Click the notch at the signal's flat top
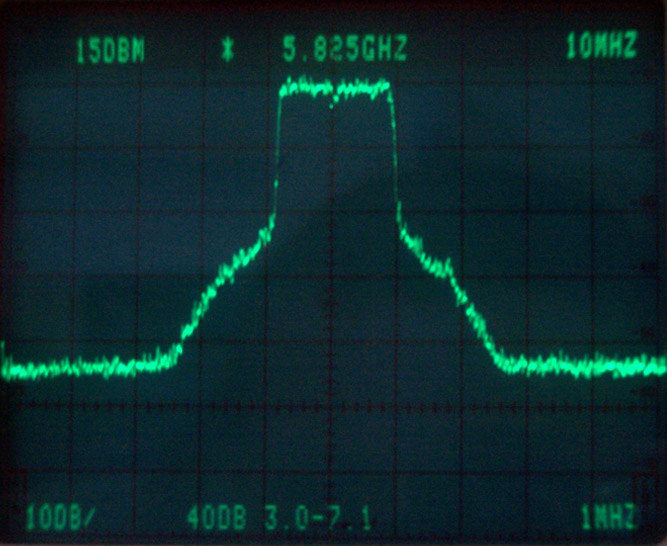Image resolution: width=667 pixels, height=546 pixels. tap(333, 99)
